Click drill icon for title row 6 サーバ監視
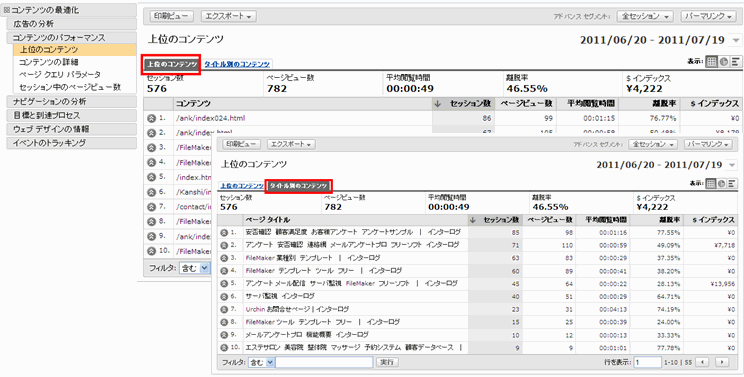Image resolution: width=744 pixels, height=377 pixels. tap(224, 296)
